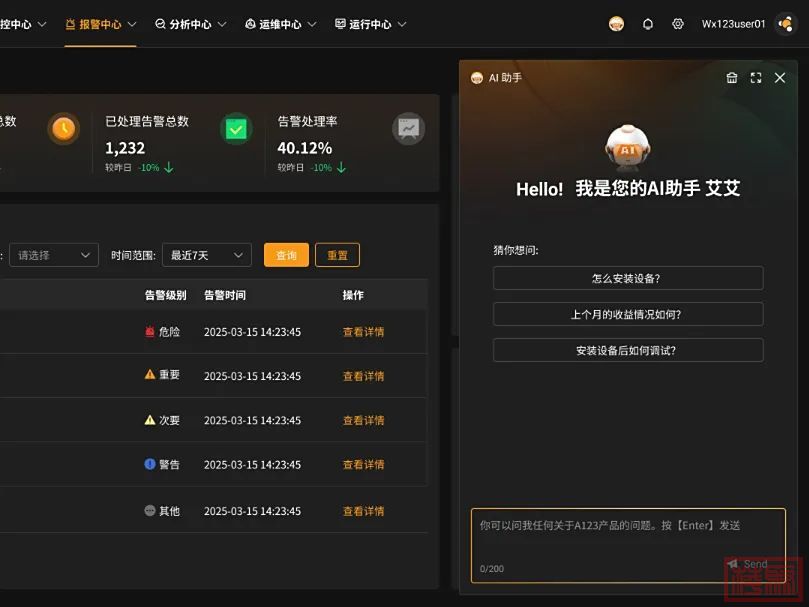Expand the 运行中心 menu
This screenshot has height=607, width=809.
pos(371,24)
